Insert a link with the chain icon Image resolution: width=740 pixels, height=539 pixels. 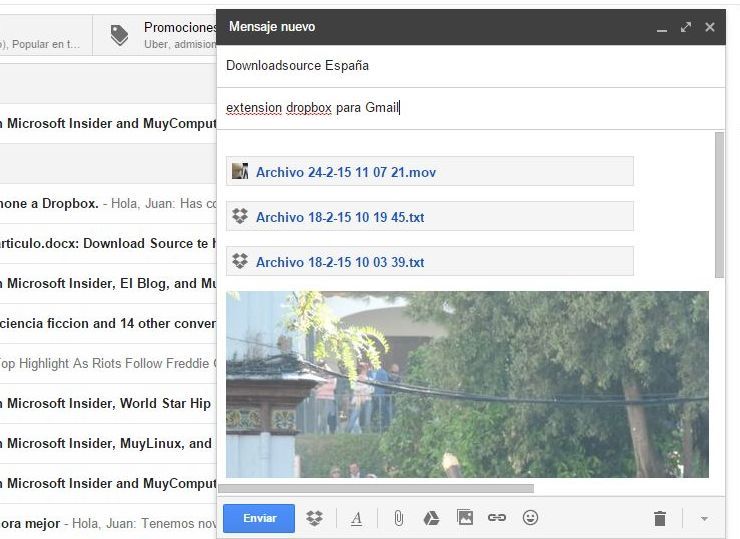[496, 518]
